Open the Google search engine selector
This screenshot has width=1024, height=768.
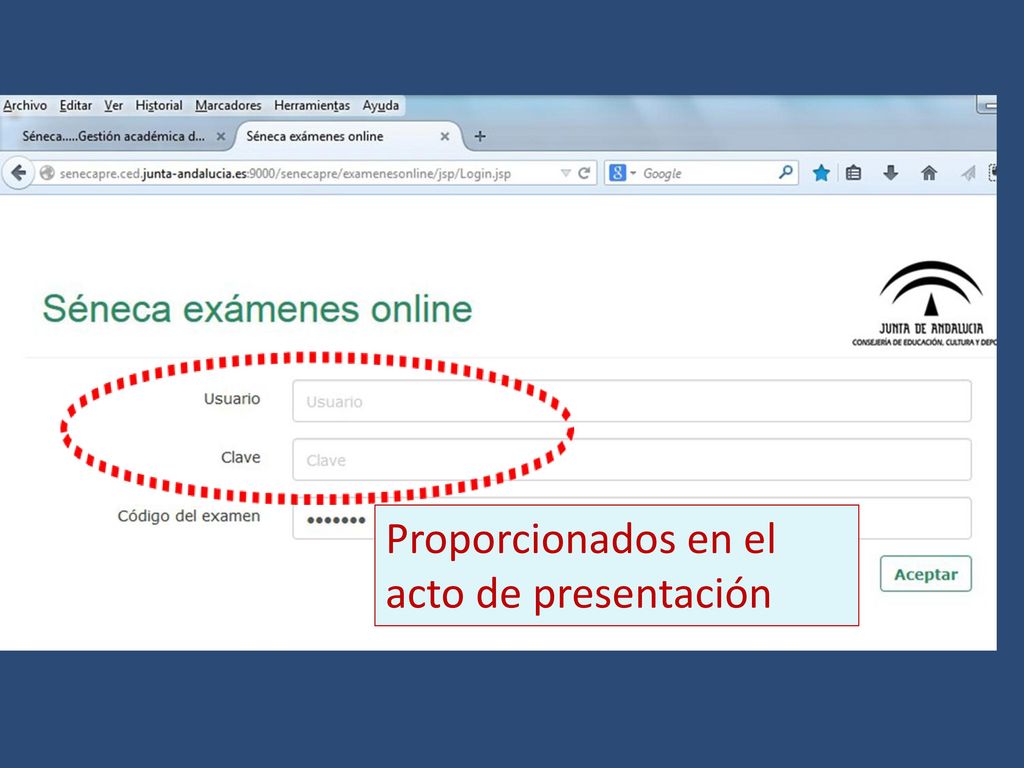pos(622,173)
